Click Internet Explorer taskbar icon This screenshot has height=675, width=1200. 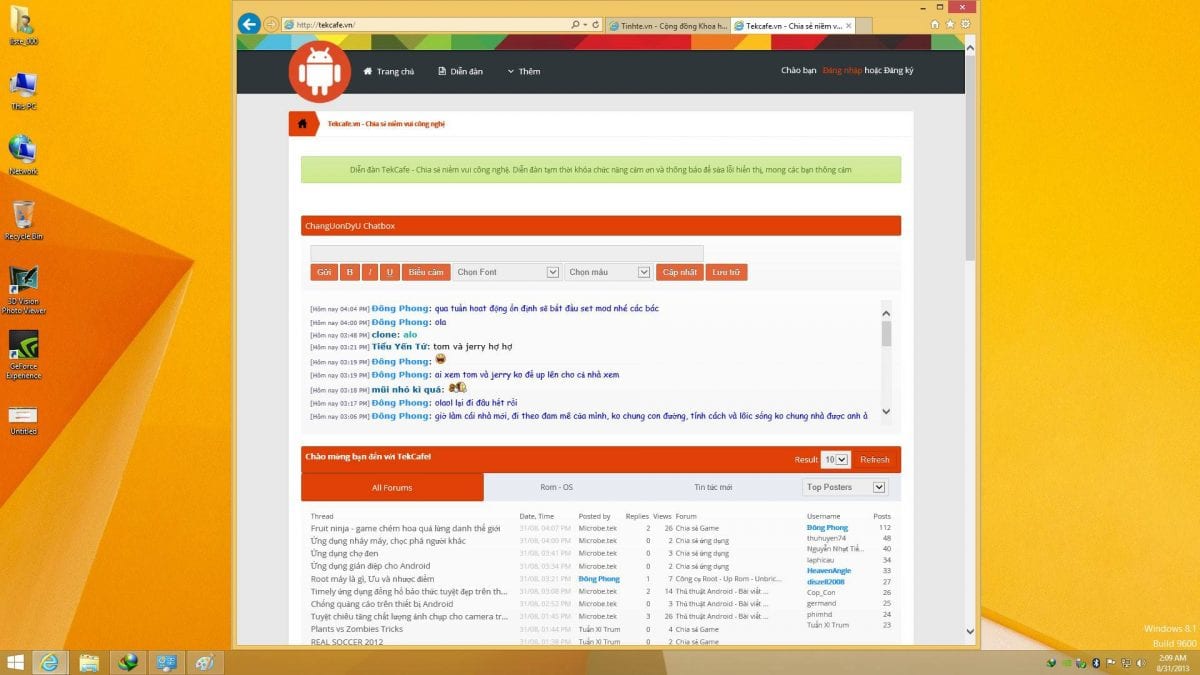49,662
